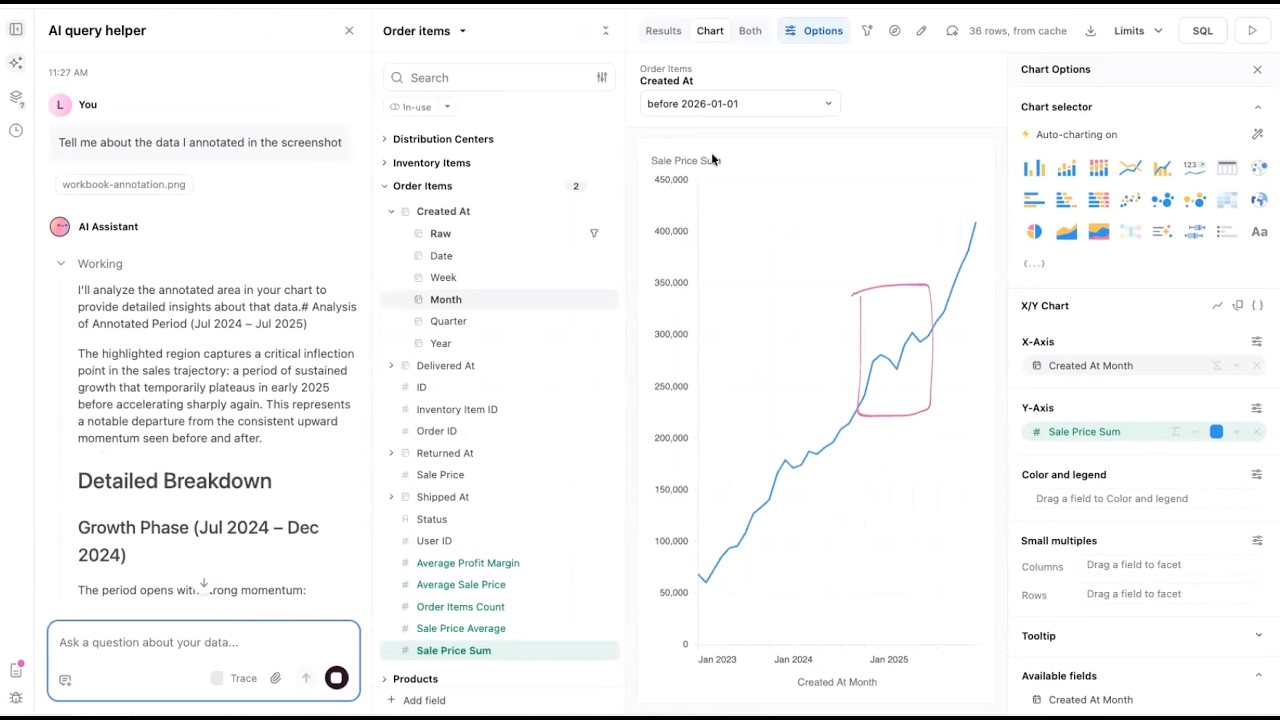This screenshot has height=720, width=1280.
Task: Expand the Tooltip section
Action: [1258, 636]
